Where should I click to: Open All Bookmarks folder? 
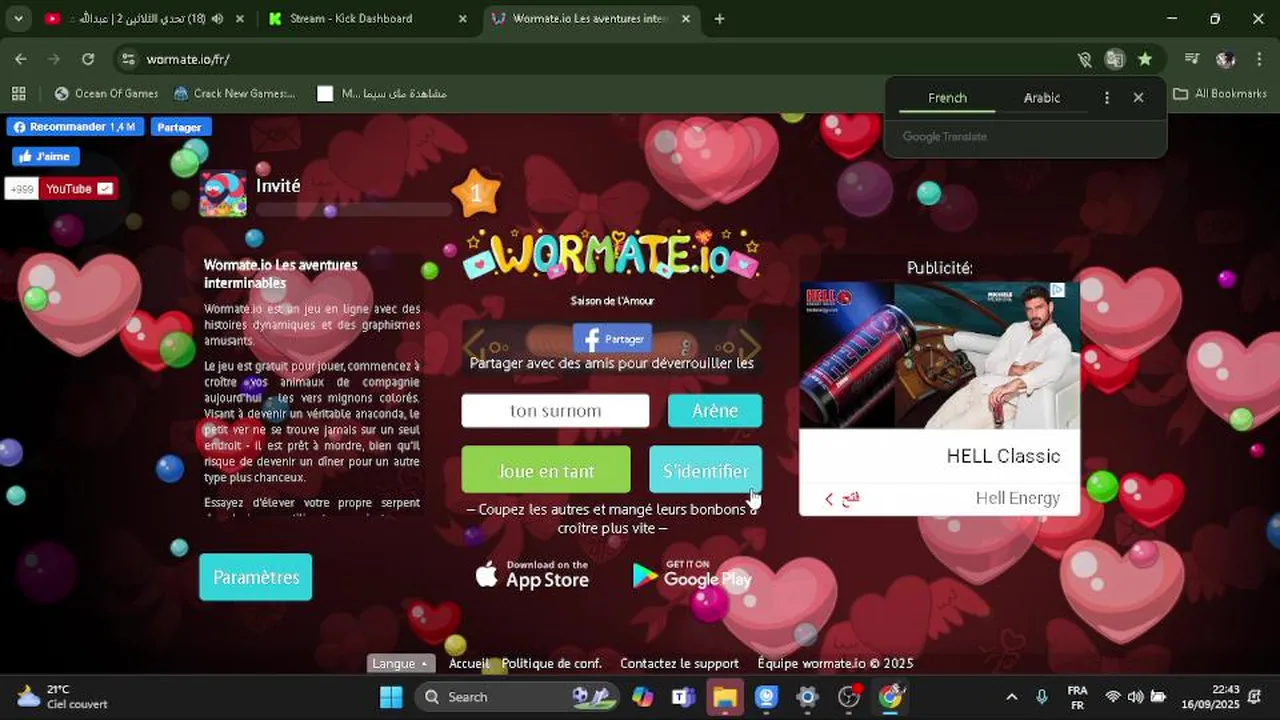pos(1220,93)
